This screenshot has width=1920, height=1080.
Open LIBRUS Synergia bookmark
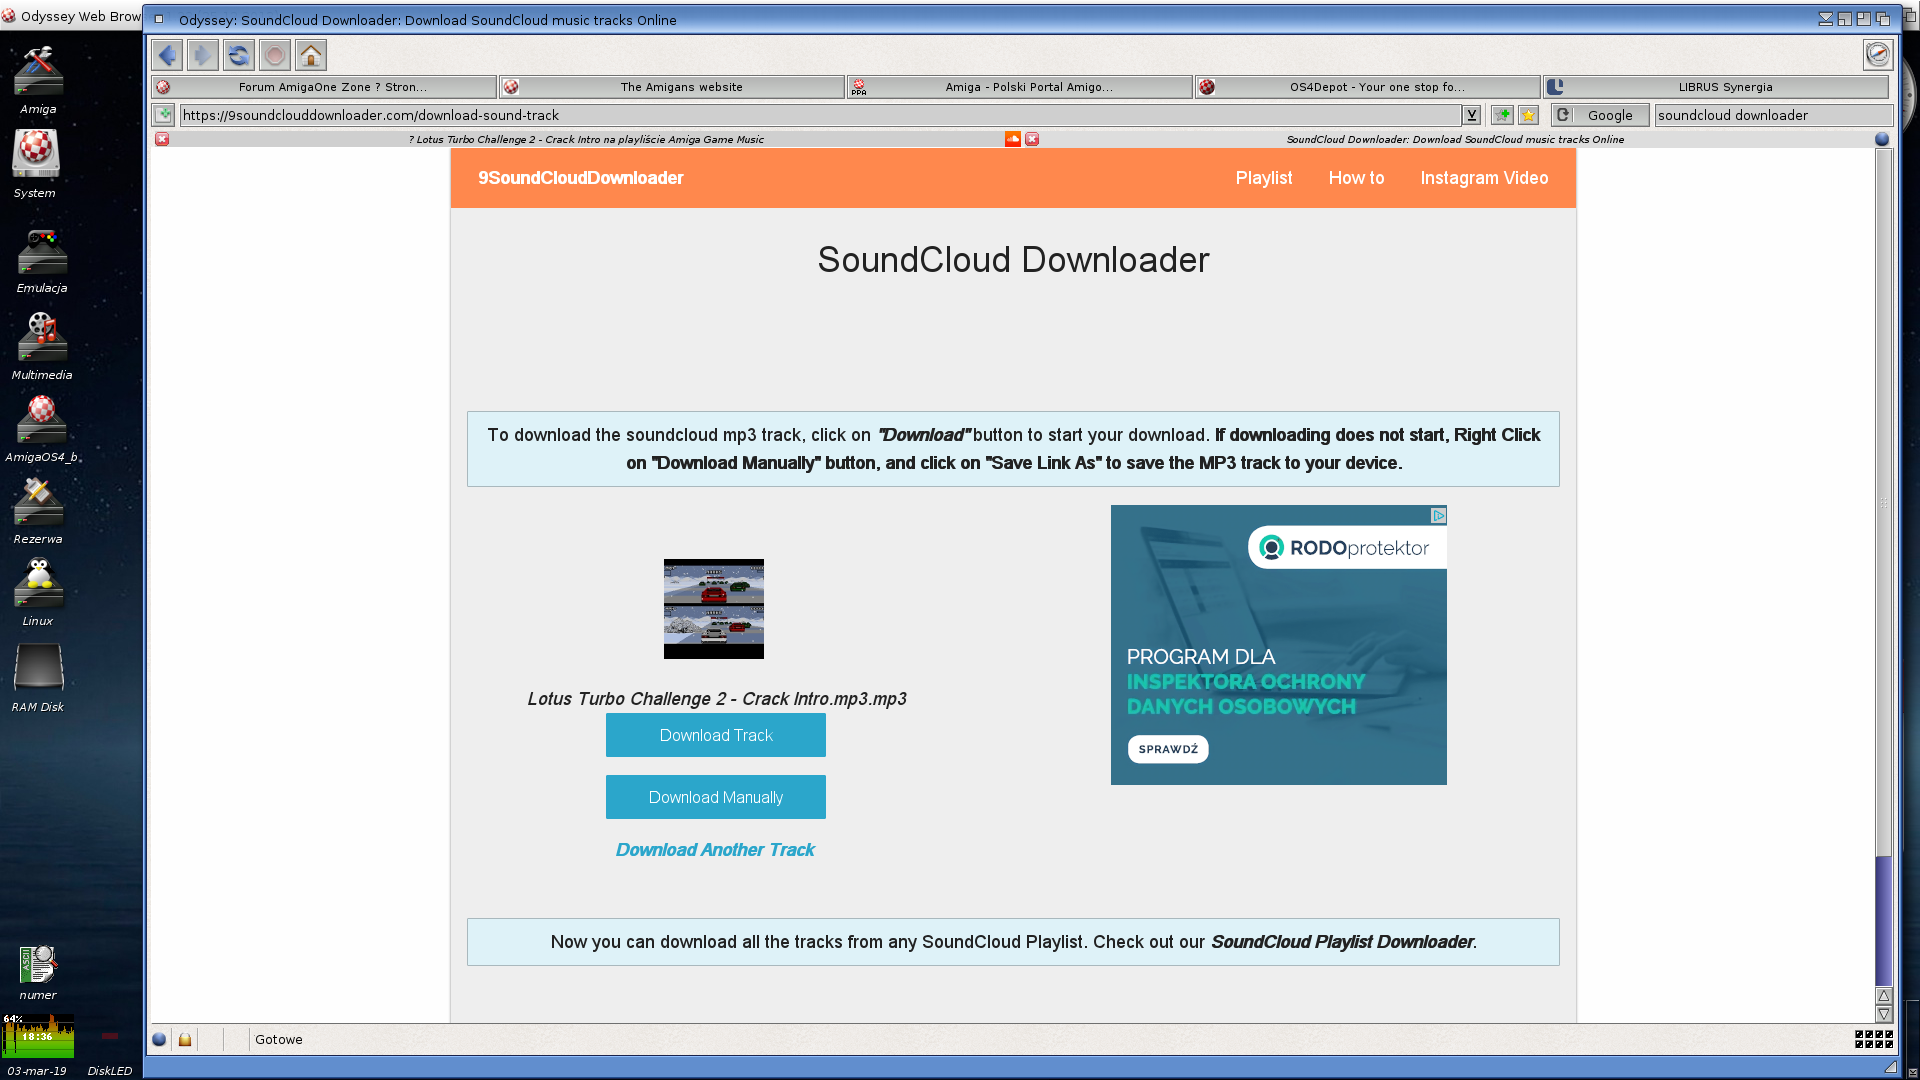pyautogui.click(x=1716, y=87)
